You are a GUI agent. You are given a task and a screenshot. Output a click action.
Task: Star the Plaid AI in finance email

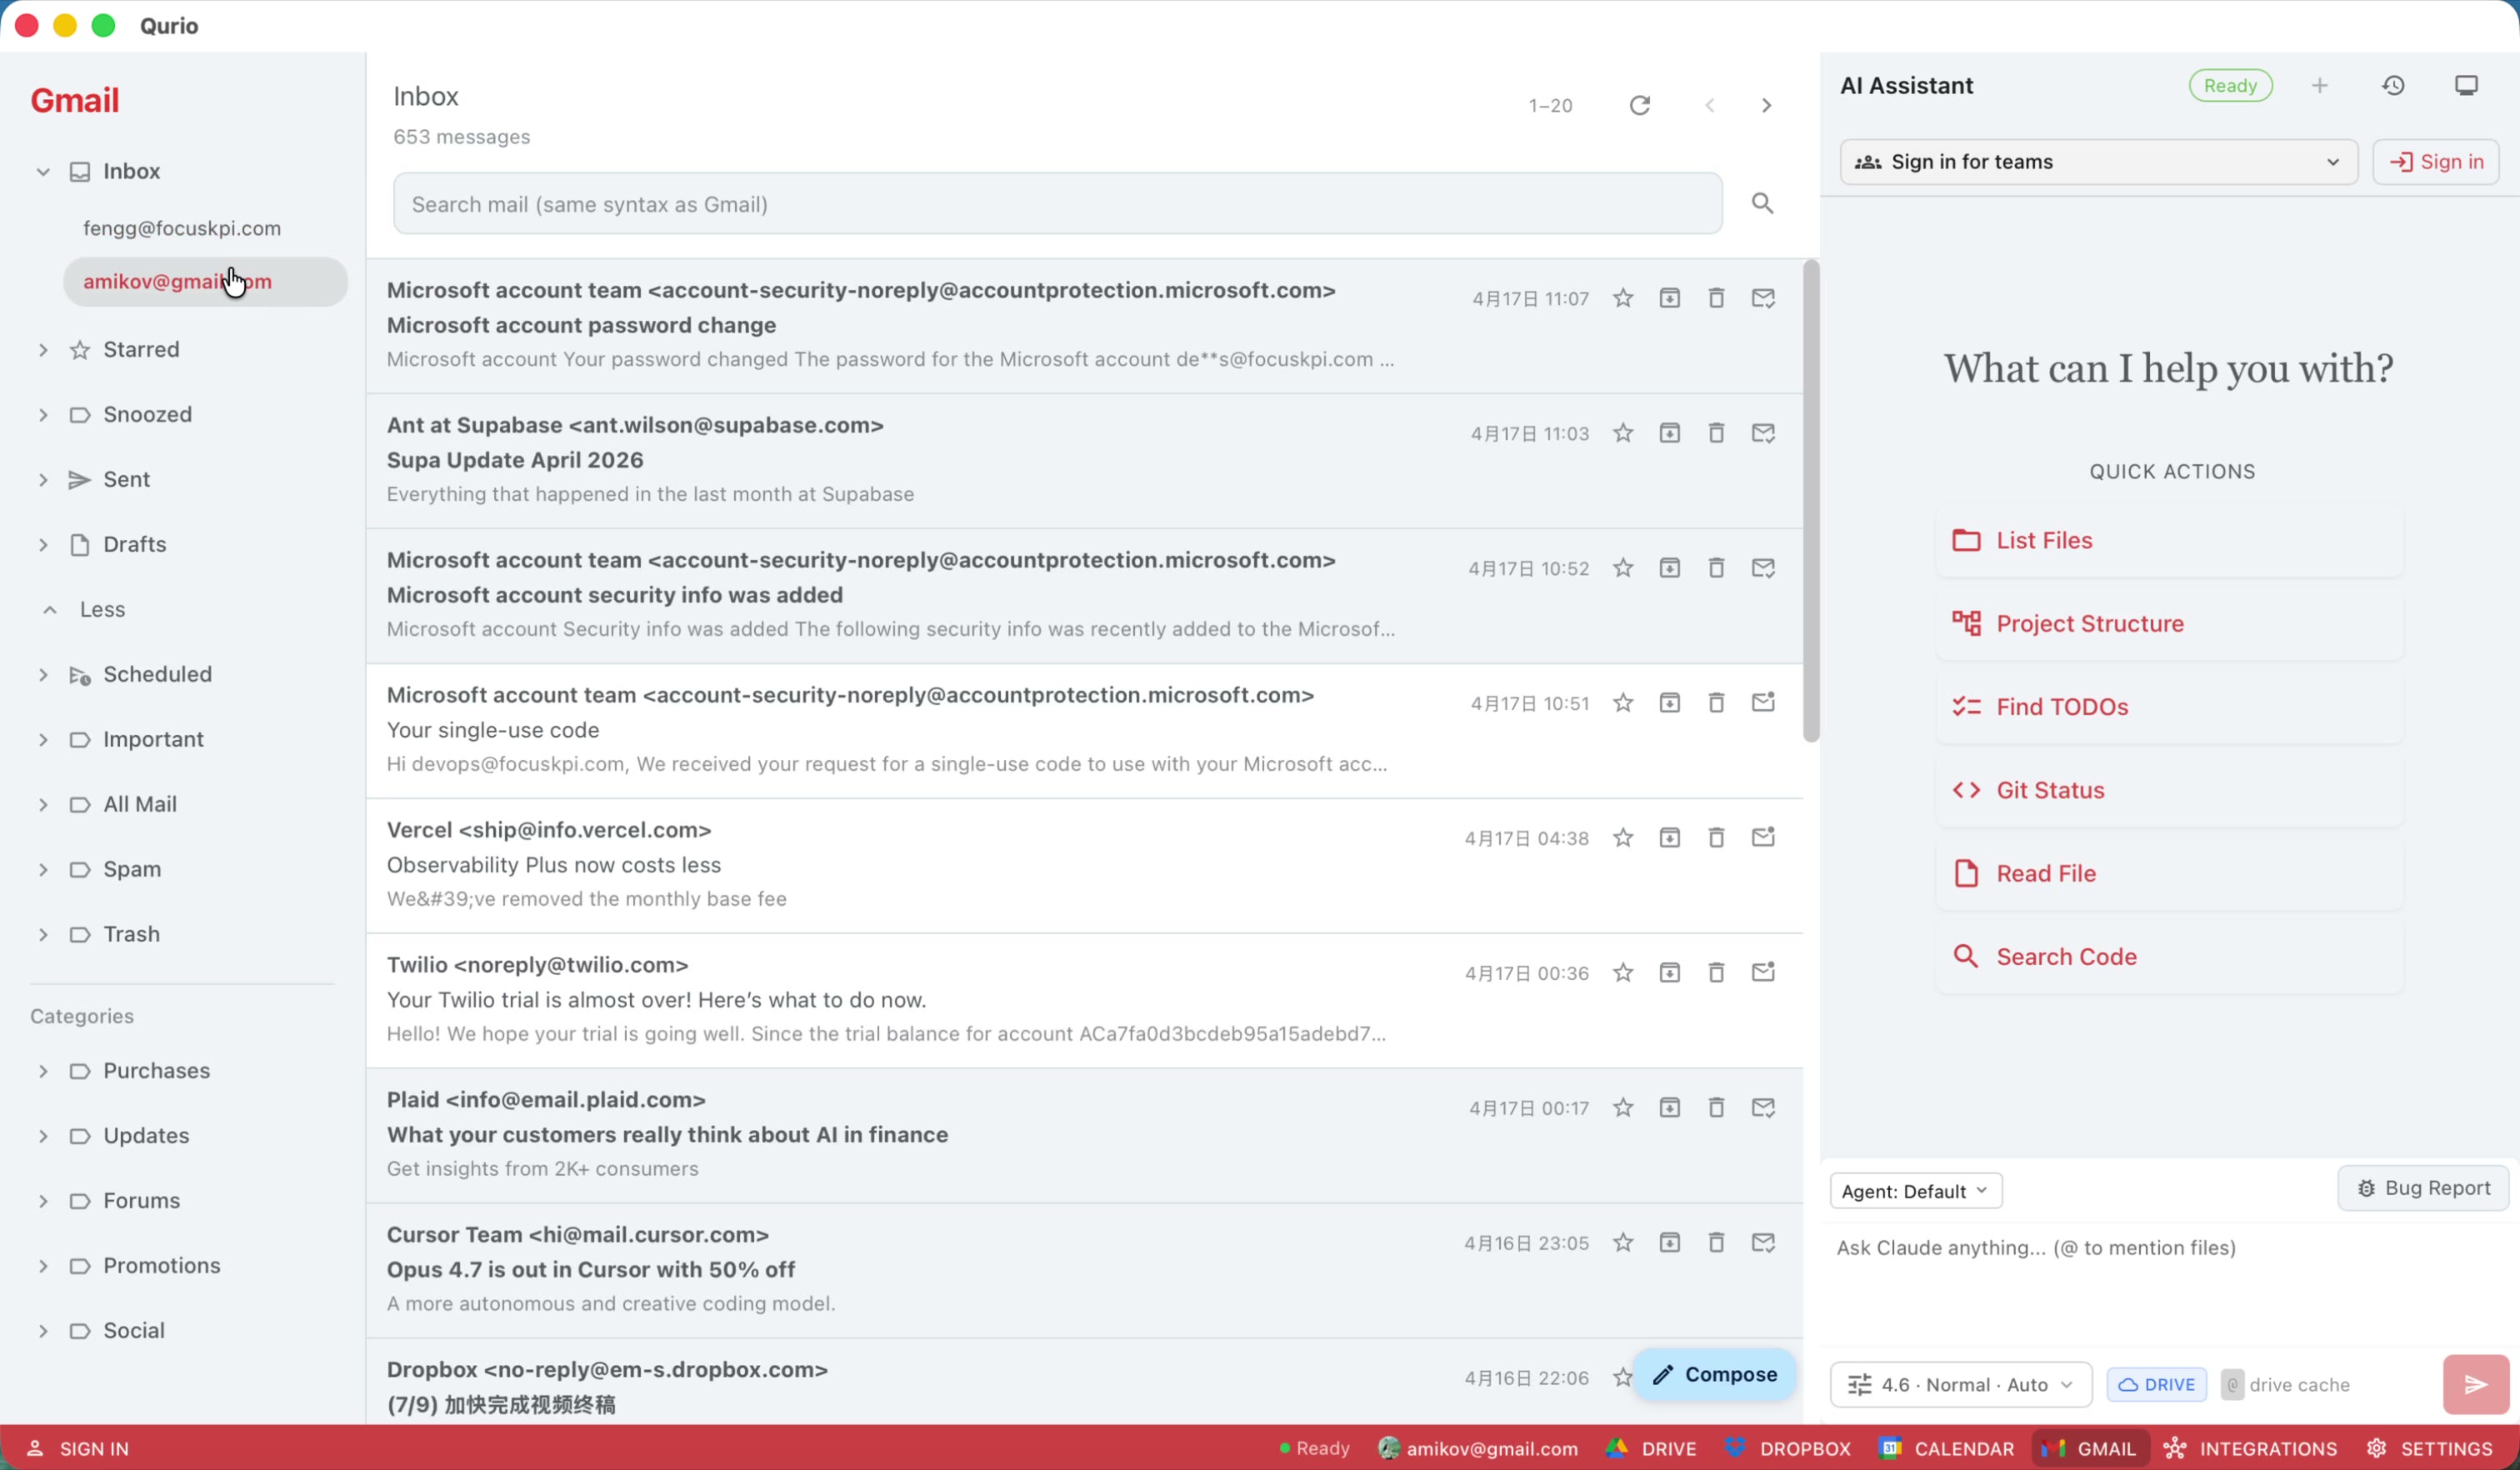coord(1622,1107)
